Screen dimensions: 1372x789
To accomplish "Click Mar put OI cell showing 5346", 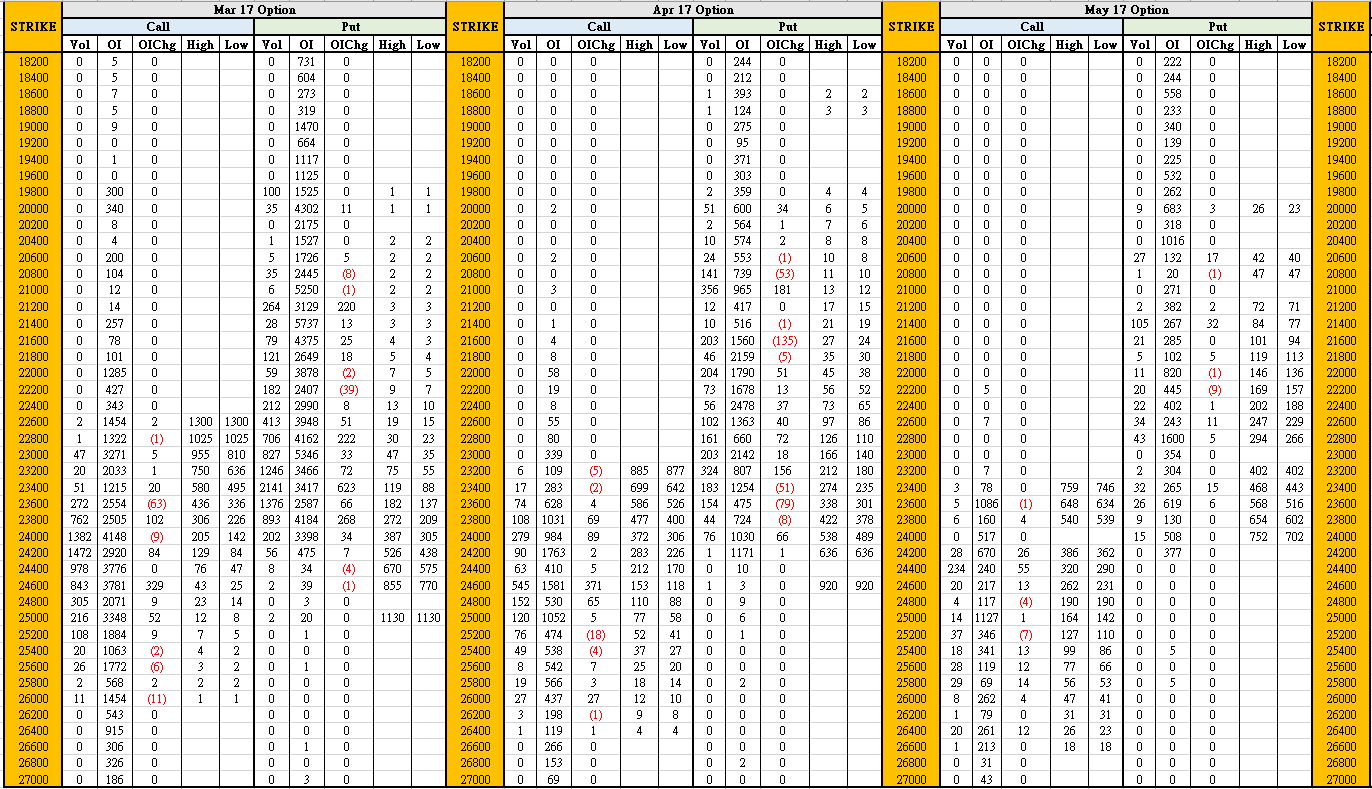I will (306, 453).
